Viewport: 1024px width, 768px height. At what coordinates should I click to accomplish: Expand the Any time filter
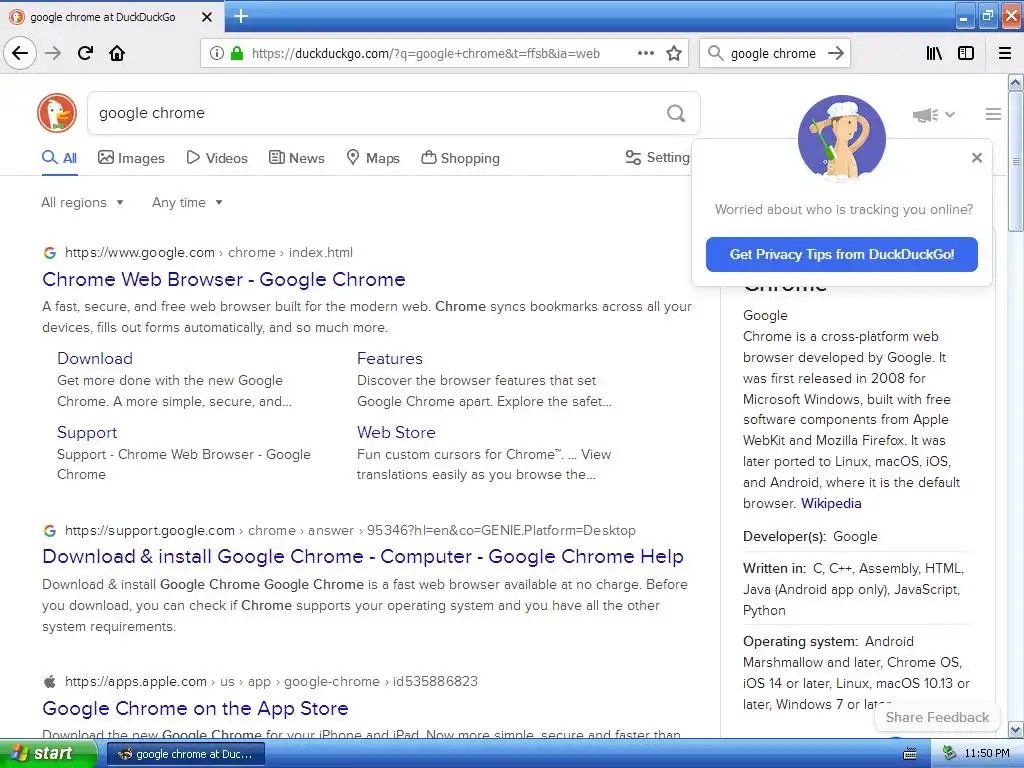pyautogui.click(x=187, y=202)
